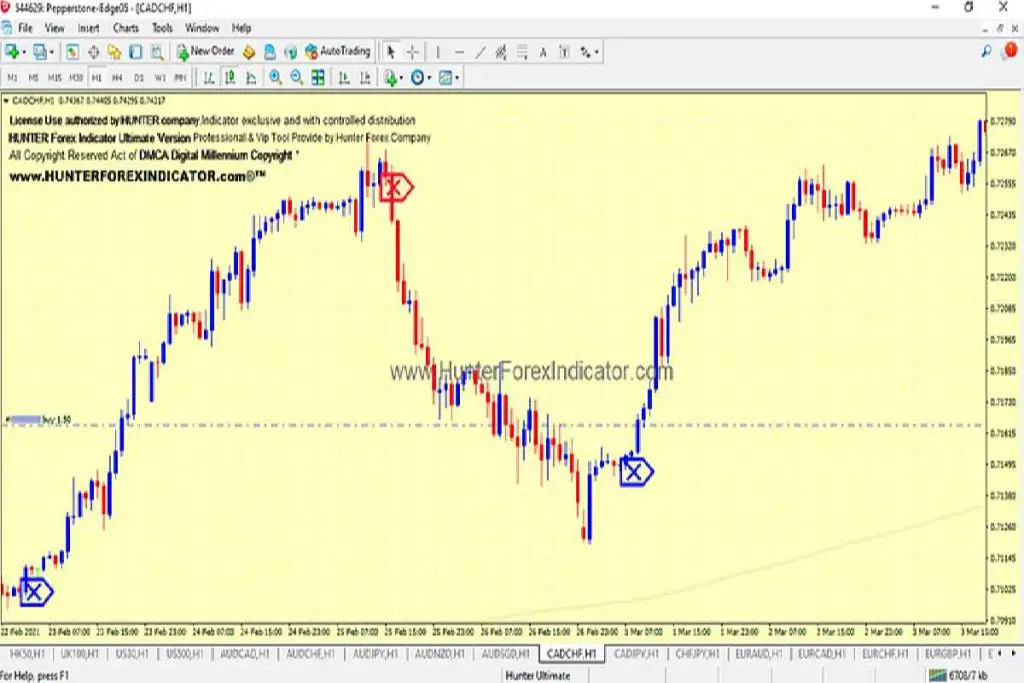This screenshot has width=1024, height=683.
Task: Tile chart windows
Action: coord(318,78)
